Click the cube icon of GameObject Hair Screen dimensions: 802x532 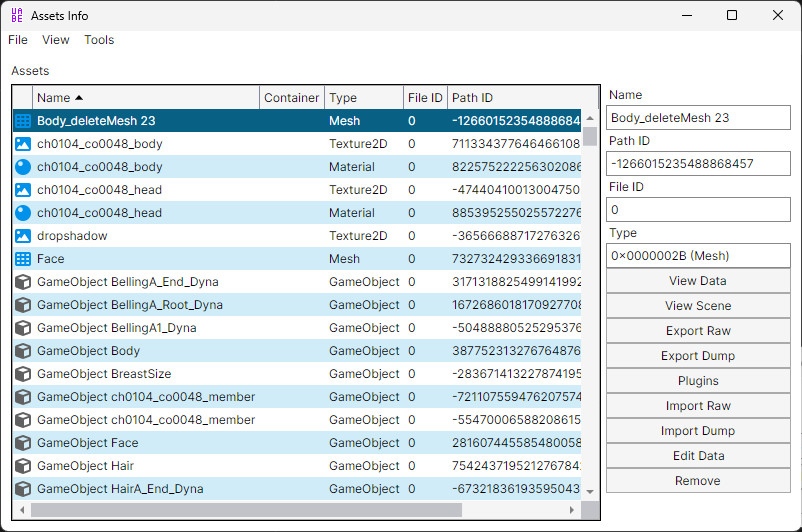[23, 466]
